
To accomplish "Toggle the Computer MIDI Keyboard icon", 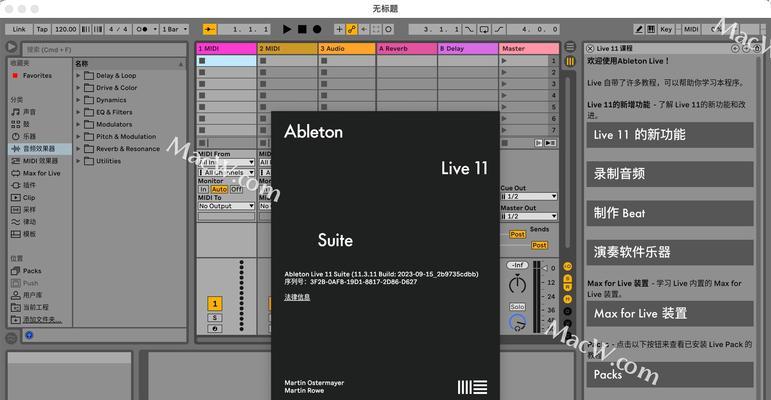I will click(x=651, y=30).
